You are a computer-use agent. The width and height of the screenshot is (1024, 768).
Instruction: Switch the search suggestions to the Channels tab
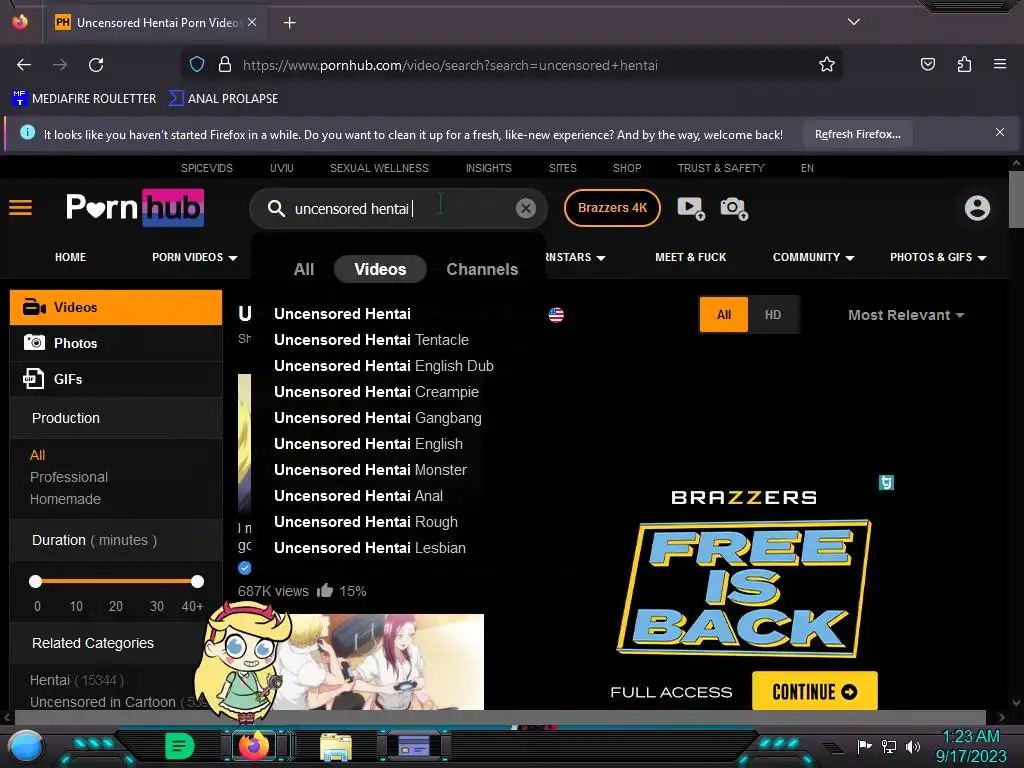tap(482, 269)
